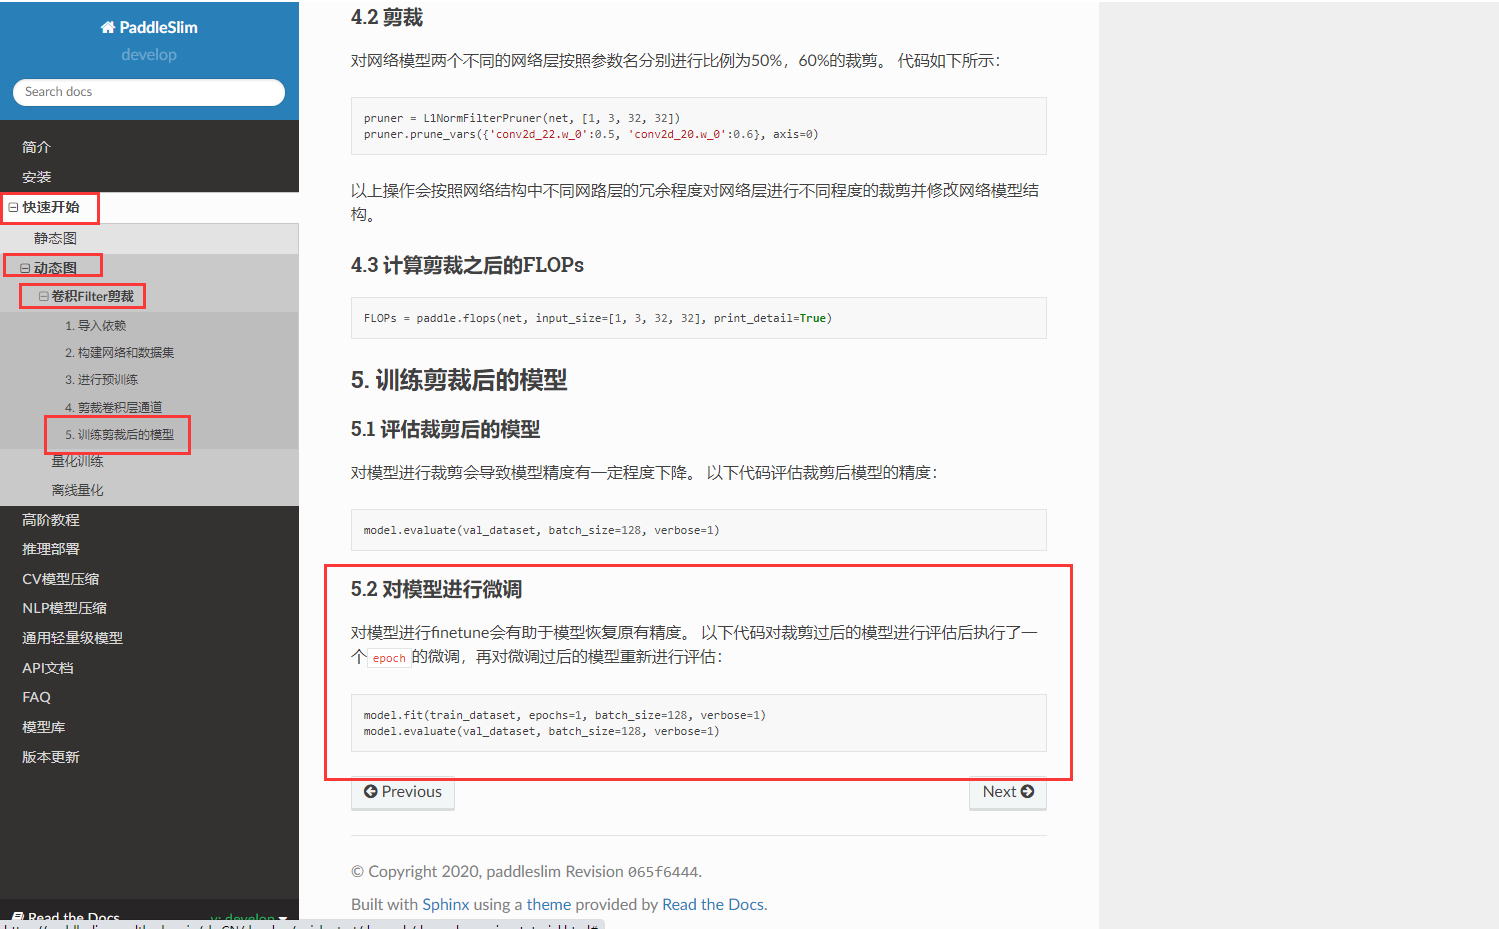The width and height of the screenshot is (1499, 929).
Task: Go to 3. 进行预训练 section
Action: click(102, 380)
